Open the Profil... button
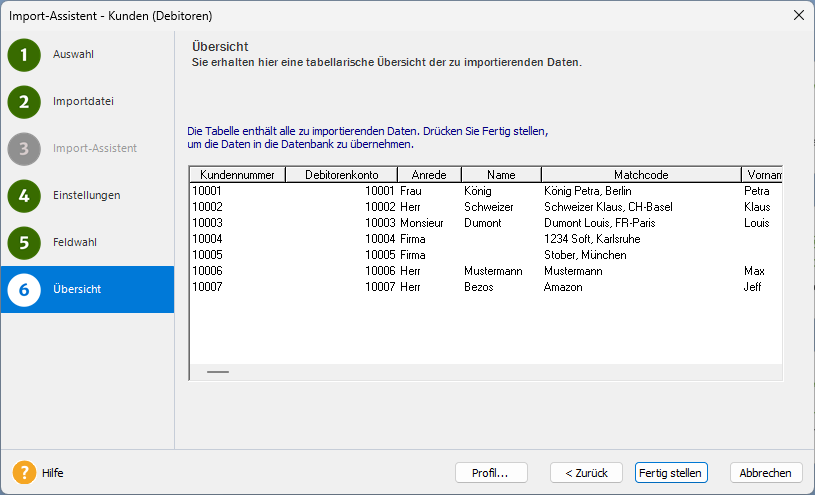 point(491,473)
